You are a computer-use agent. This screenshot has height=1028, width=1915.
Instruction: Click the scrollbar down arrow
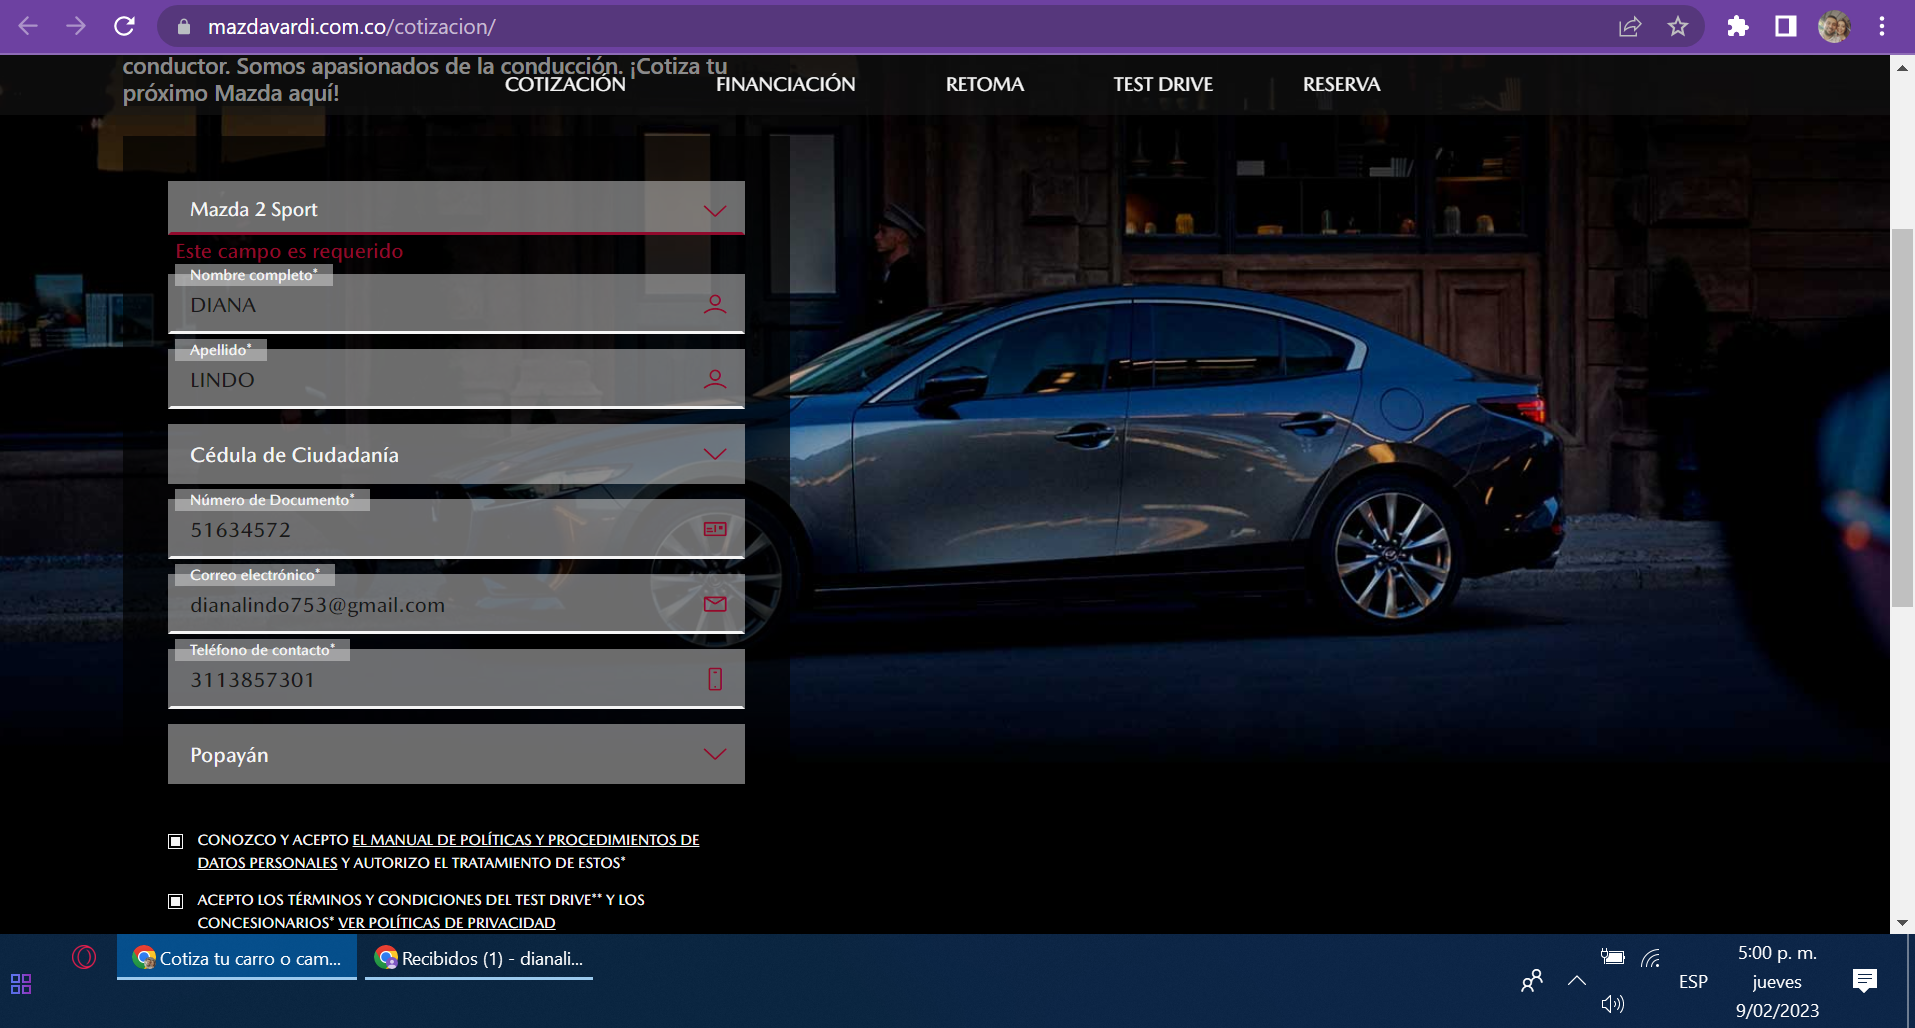[1902, 922]
